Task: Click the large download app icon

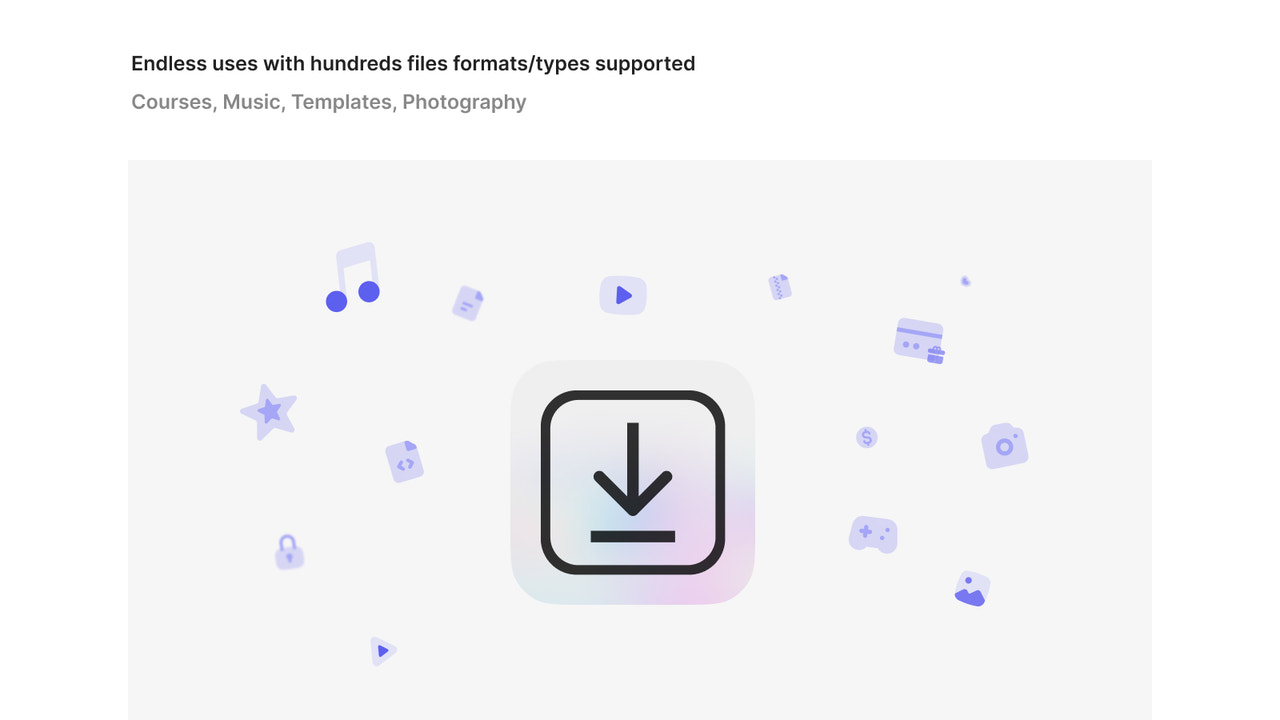Action: click(x=632, y=482)
